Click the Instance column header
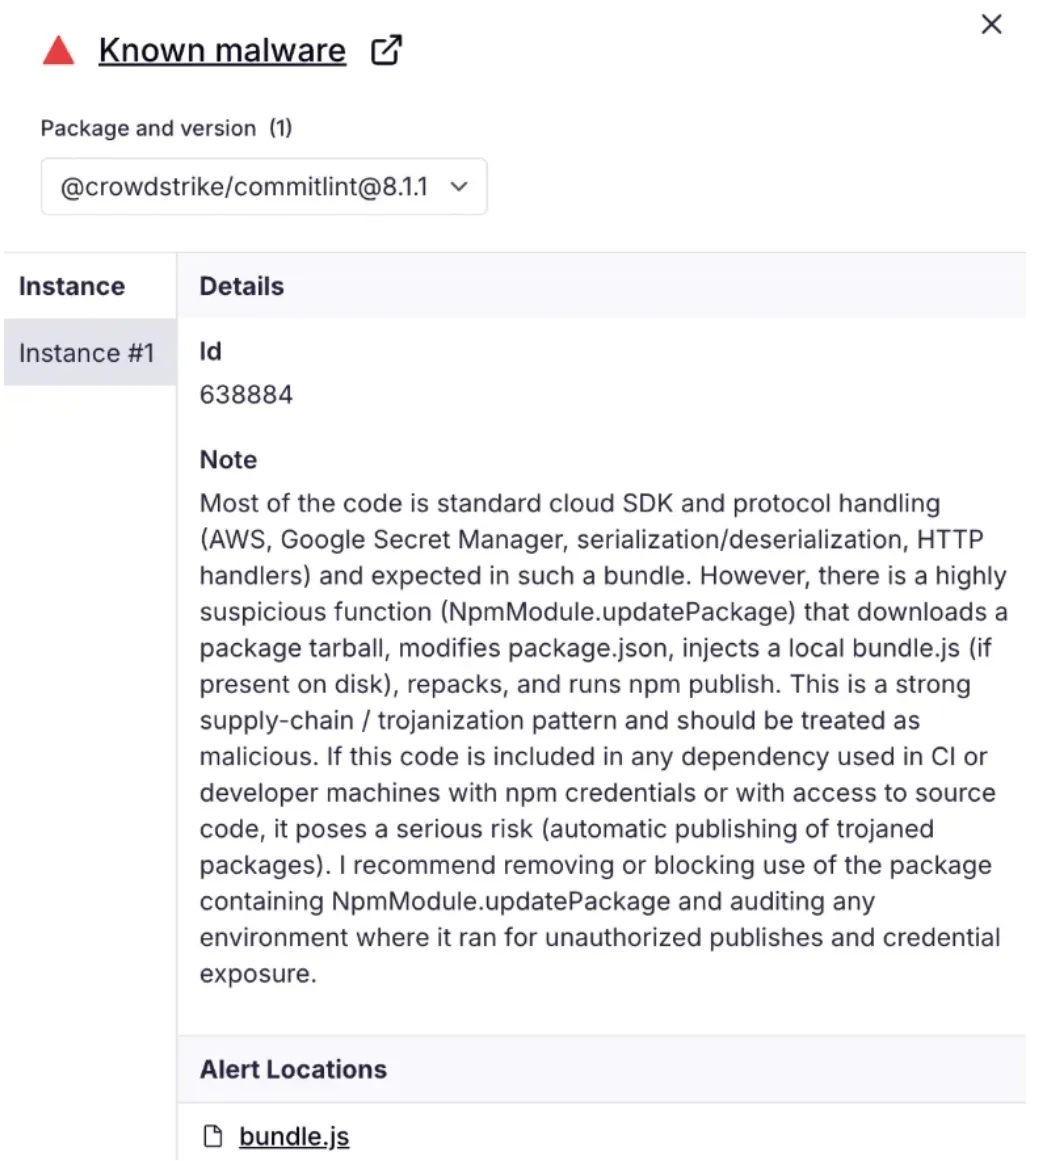Screen dimensions: 1046x1161 coord(72,287)
